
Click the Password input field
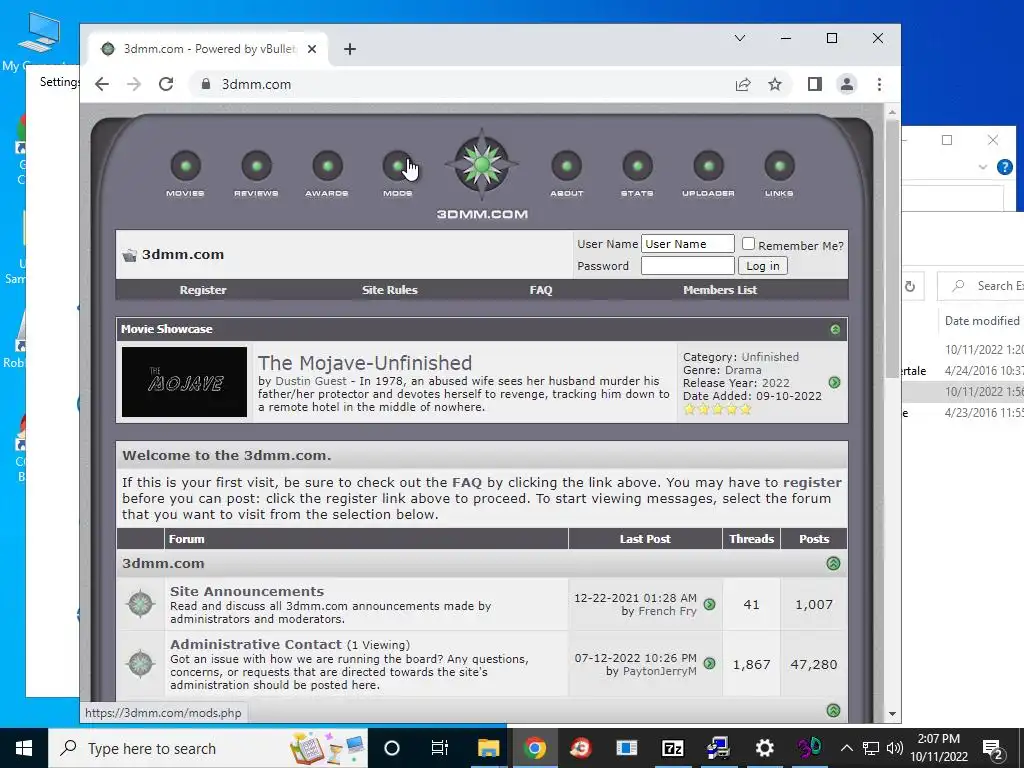point(688,266)
